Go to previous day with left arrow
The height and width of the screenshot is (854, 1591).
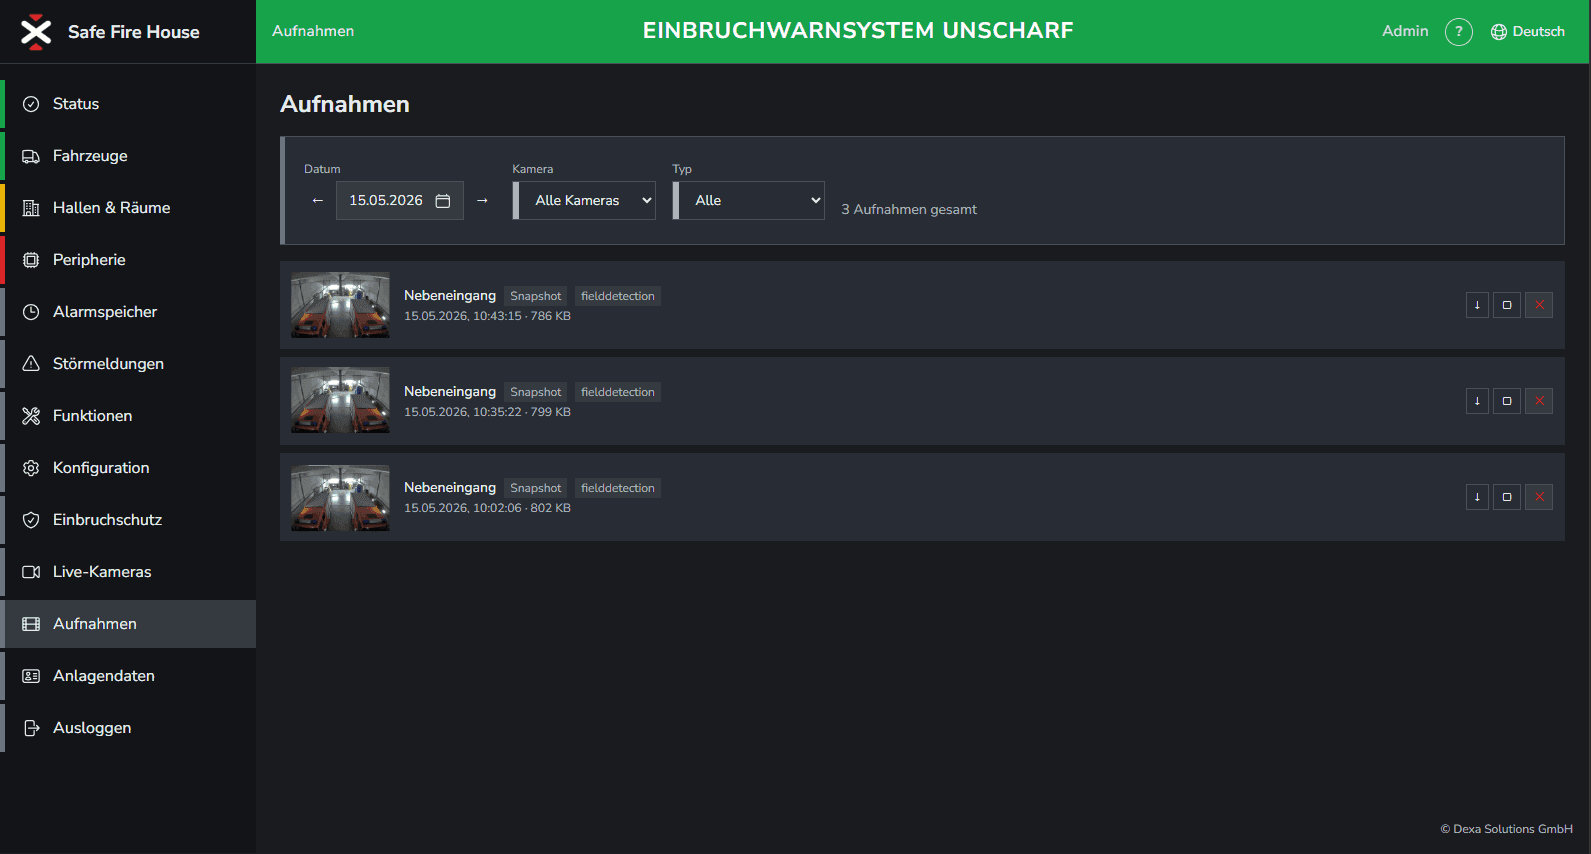coord(318,201)
